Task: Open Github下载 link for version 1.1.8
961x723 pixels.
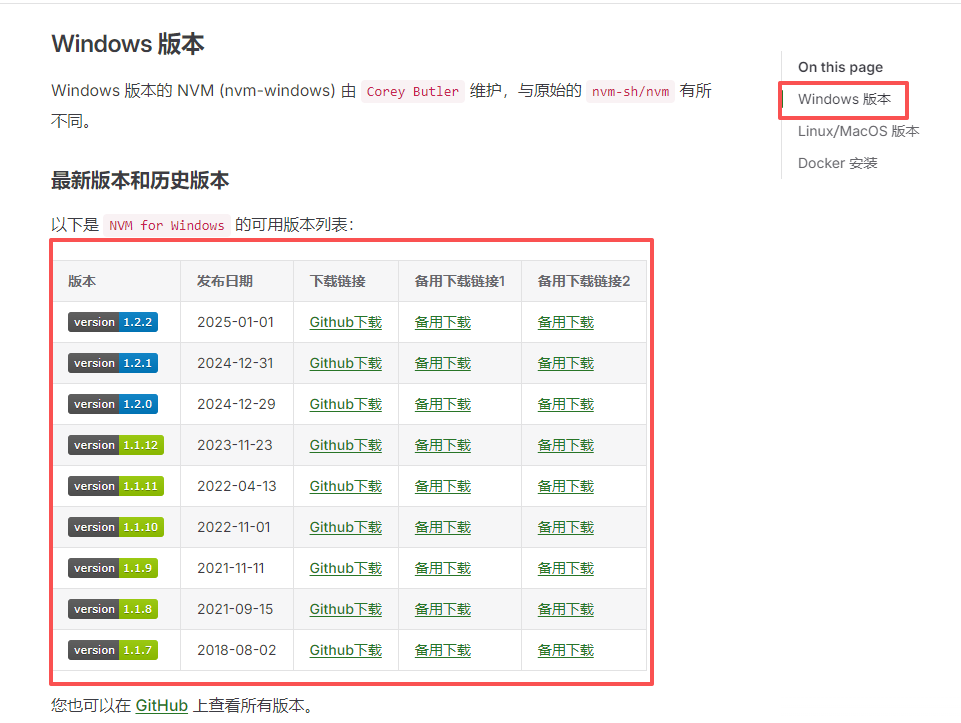Action: (346, 610)
